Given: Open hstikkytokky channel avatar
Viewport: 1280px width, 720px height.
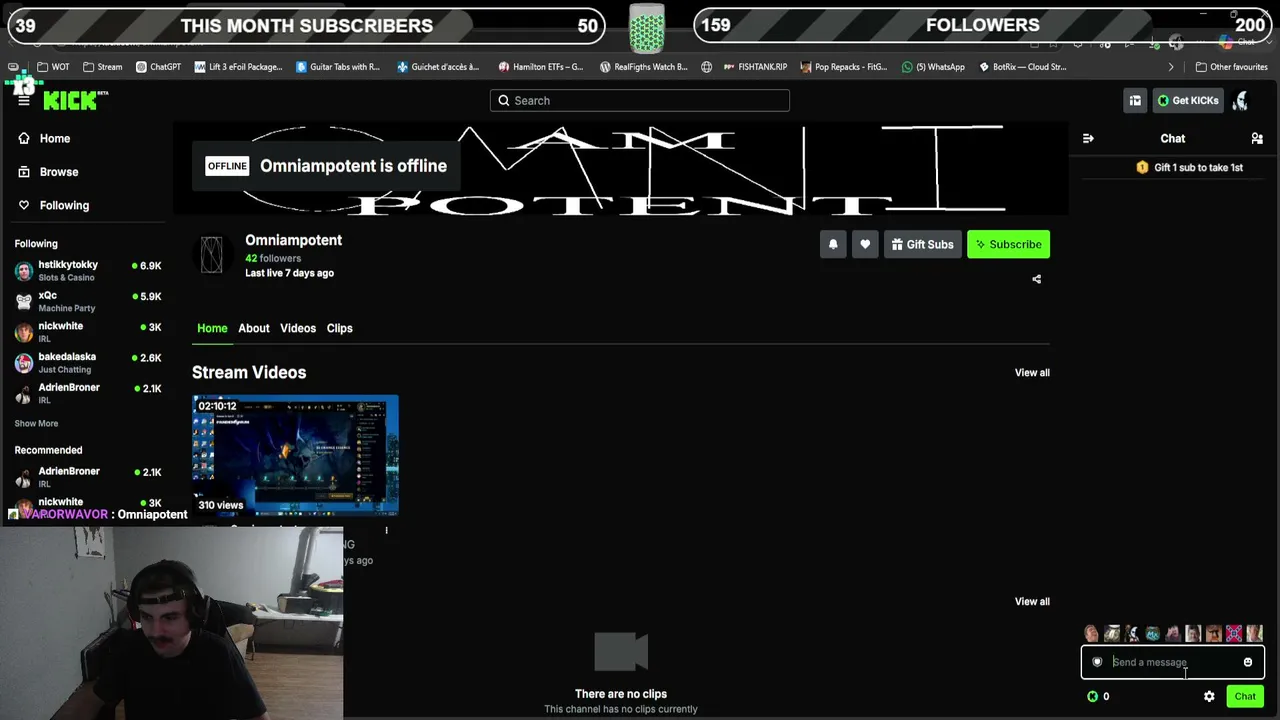Looking at the screenshot, I should pos(24,271).
